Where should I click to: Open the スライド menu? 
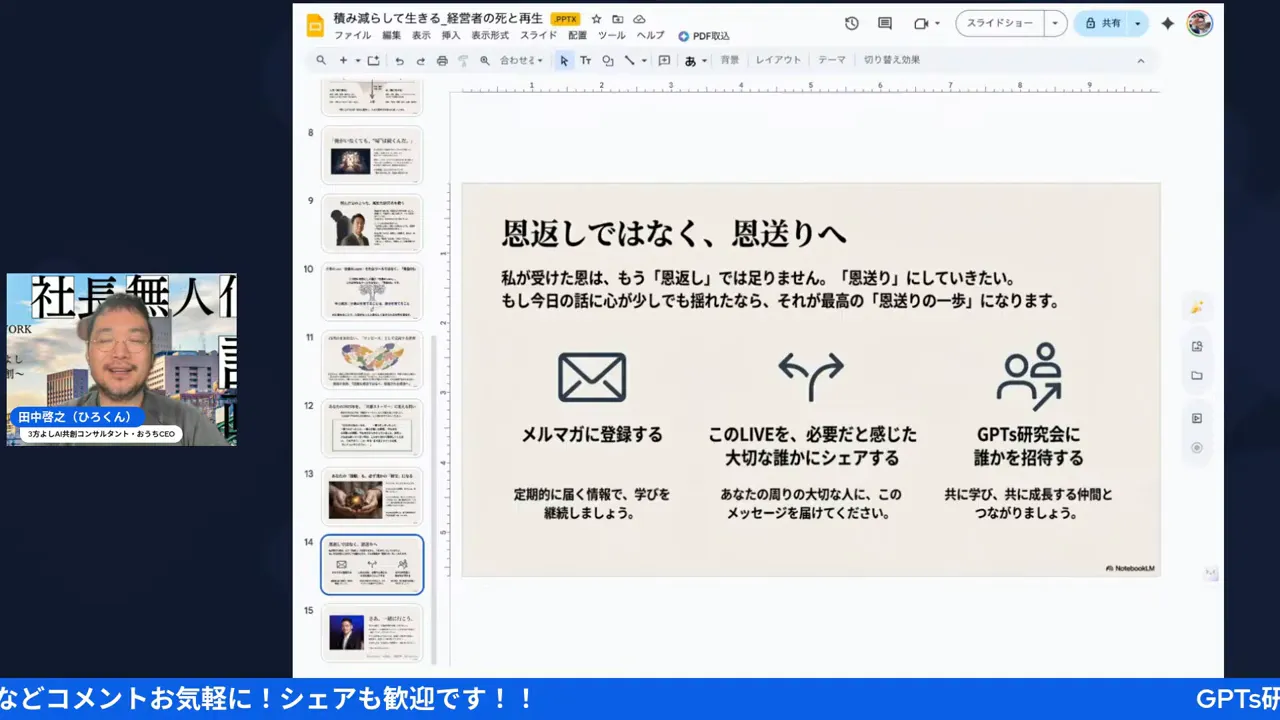point(538,36)
